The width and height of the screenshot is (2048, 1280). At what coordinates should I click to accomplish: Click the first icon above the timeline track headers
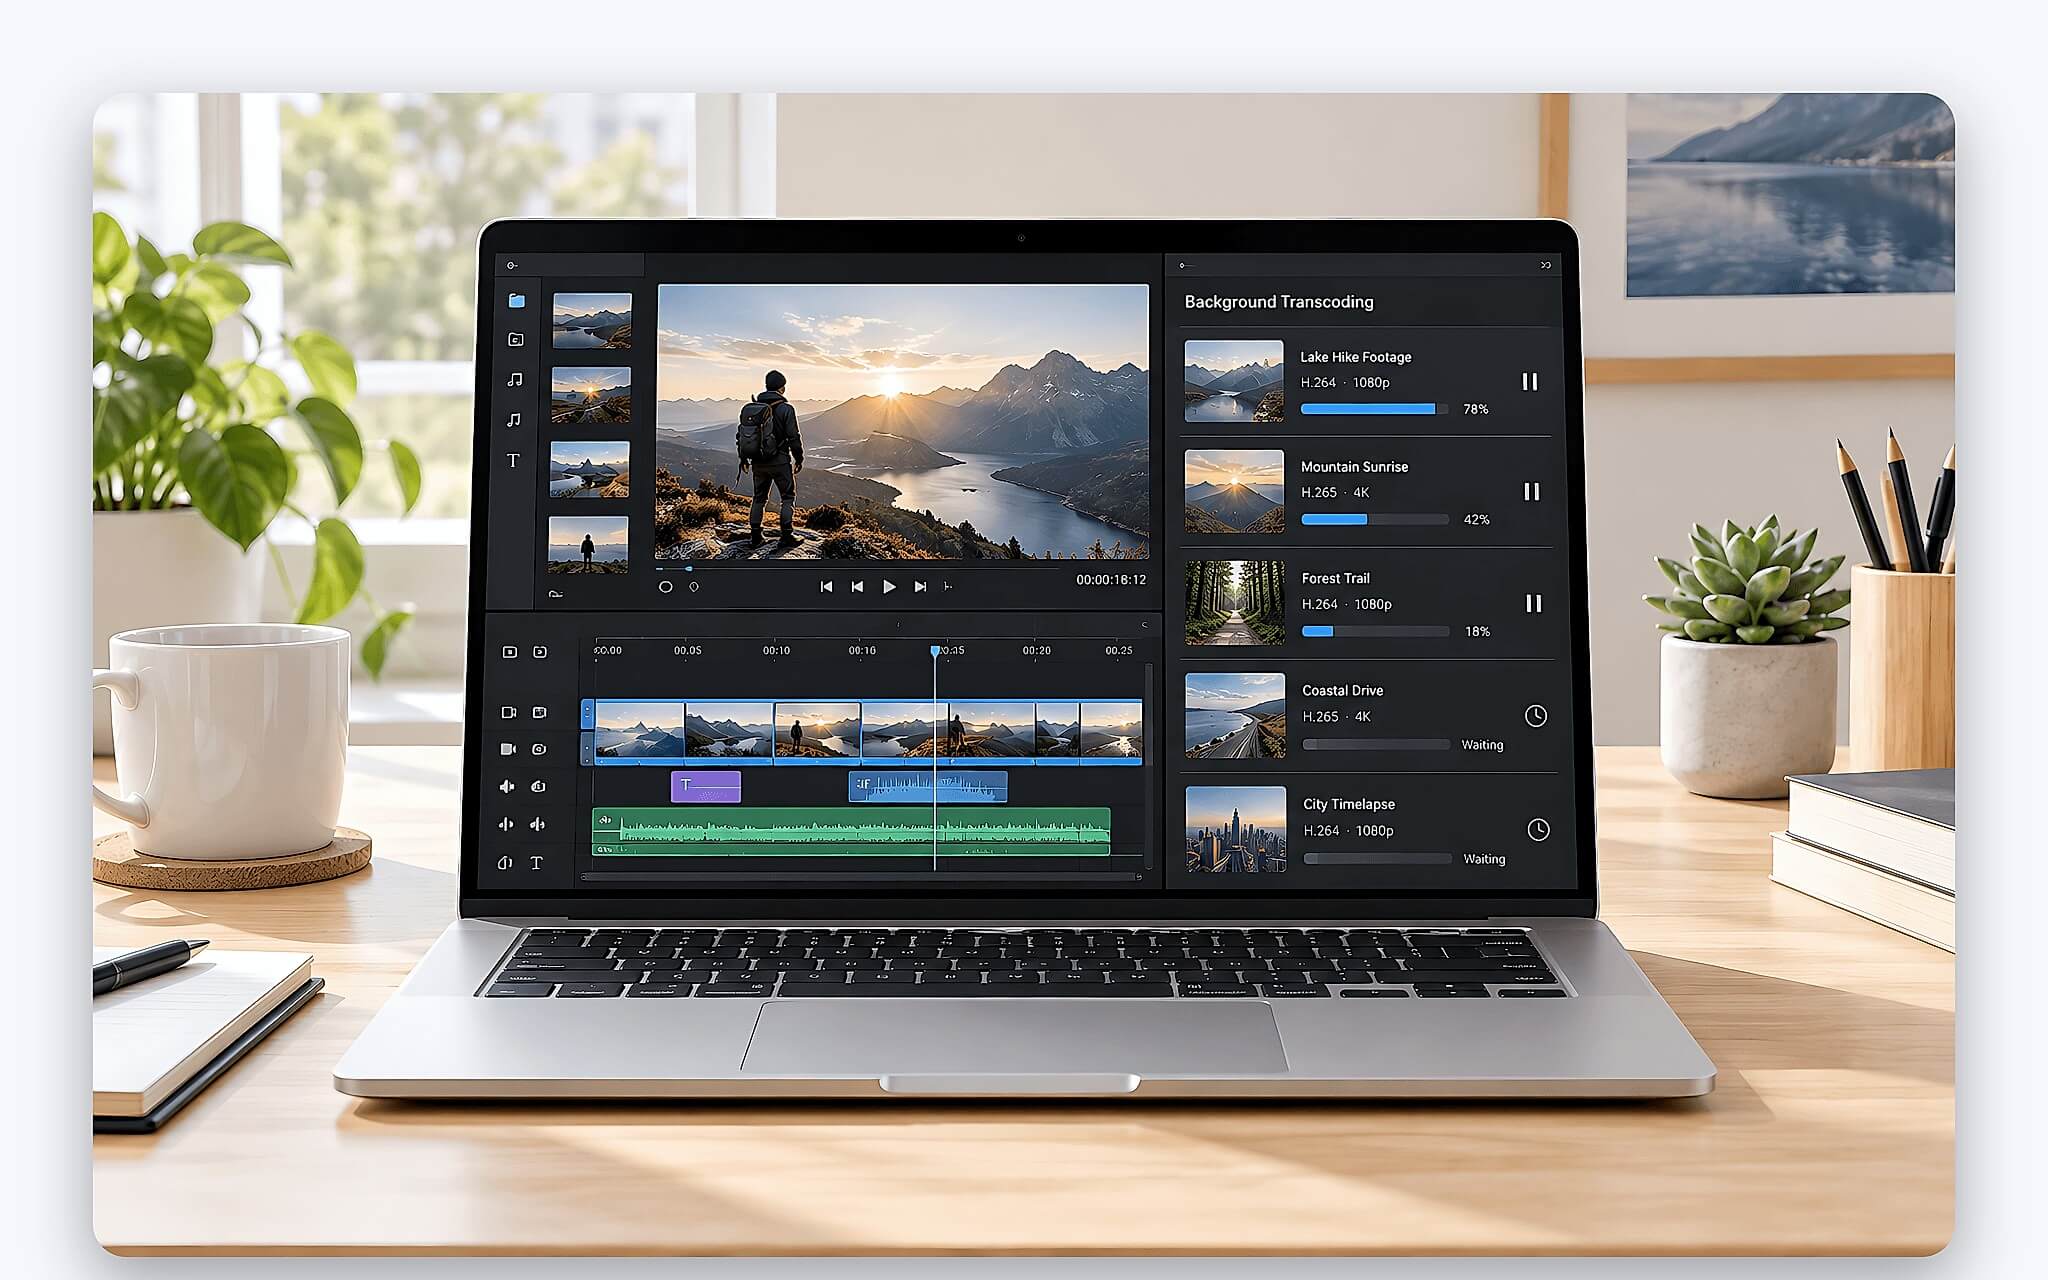(x=510, y=652)
